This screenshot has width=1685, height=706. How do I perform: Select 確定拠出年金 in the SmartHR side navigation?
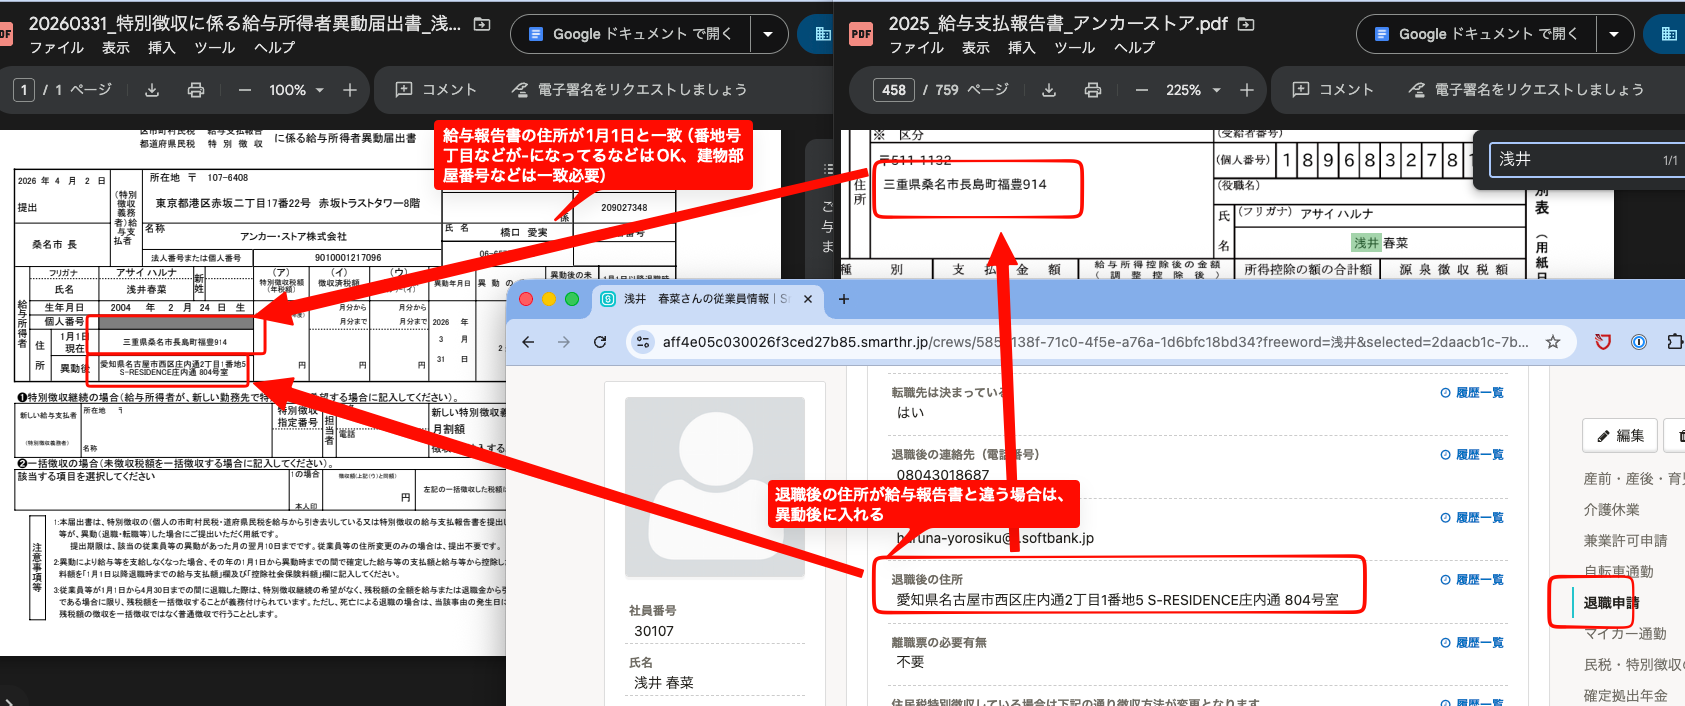1625,696
